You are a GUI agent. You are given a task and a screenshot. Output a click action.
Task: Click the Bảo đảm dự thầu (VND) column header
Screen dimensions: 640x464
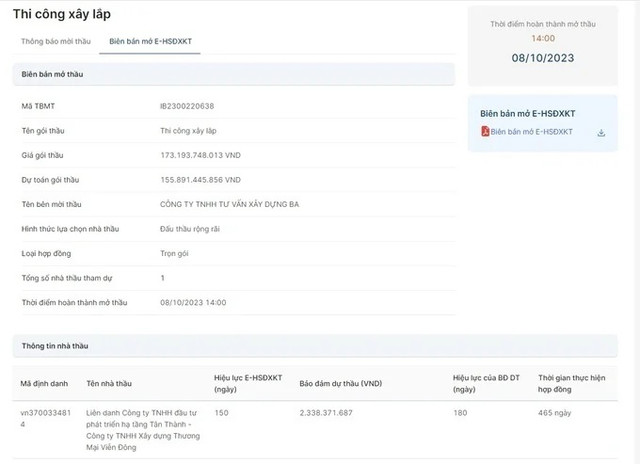tap(340, 384)
